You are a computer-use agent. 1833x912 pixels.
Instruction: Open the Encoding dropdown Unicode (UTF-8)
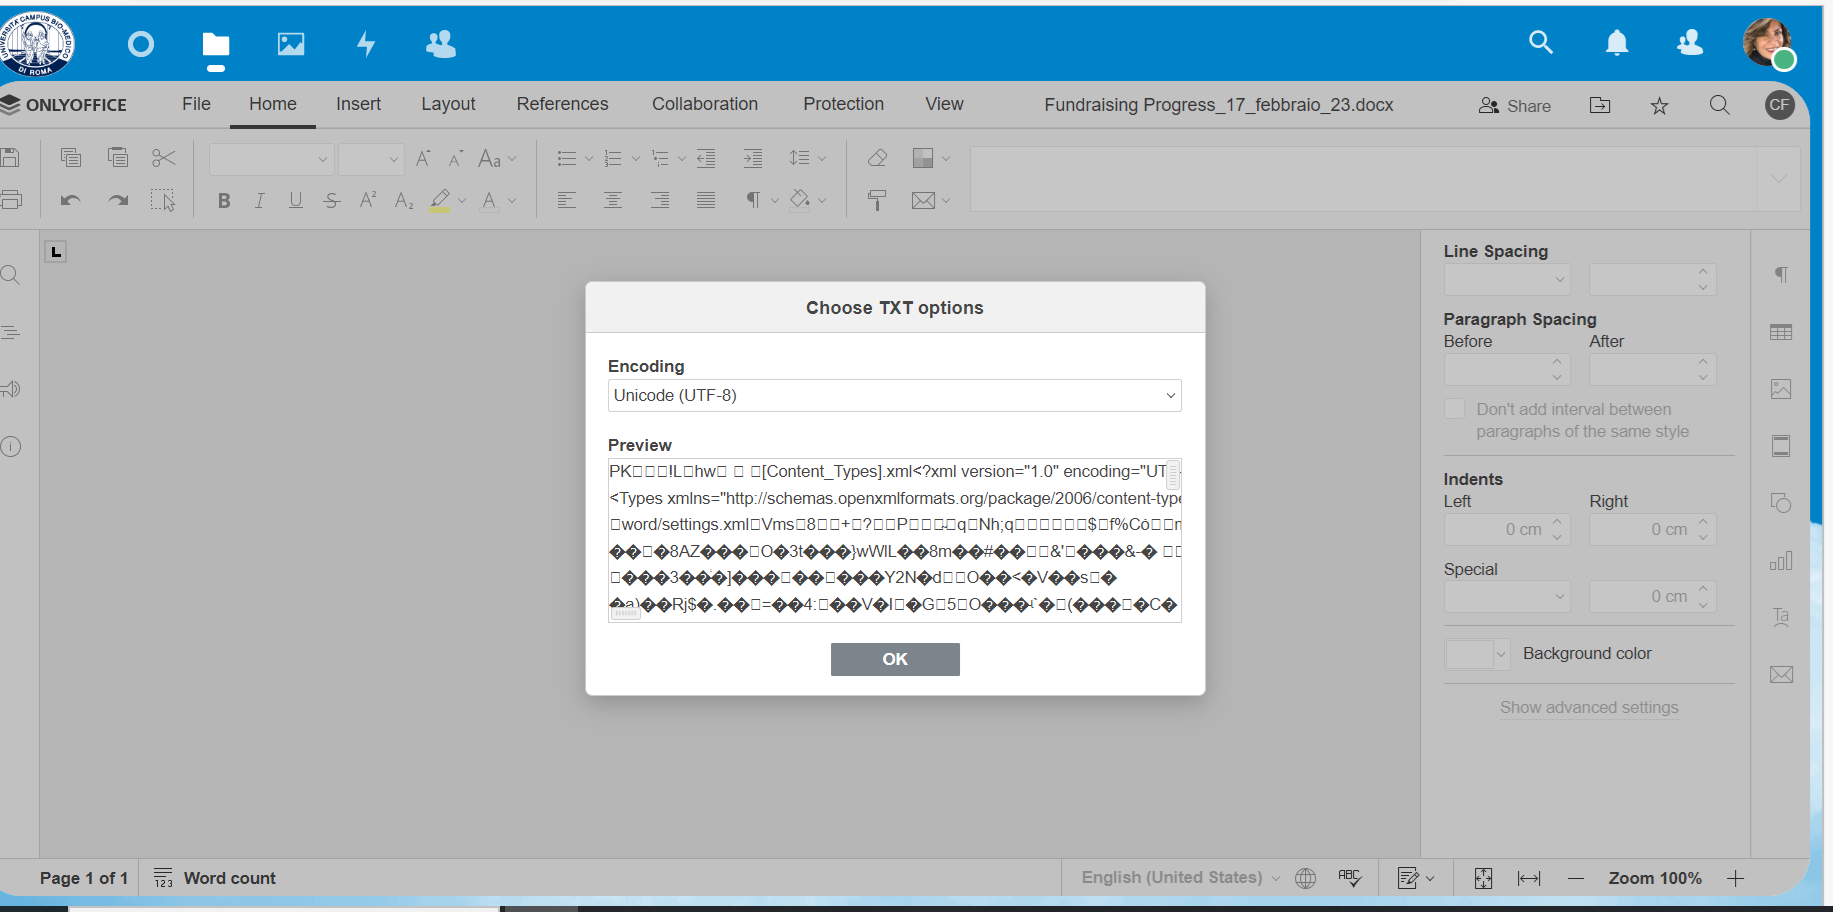(x=895, y=395)
